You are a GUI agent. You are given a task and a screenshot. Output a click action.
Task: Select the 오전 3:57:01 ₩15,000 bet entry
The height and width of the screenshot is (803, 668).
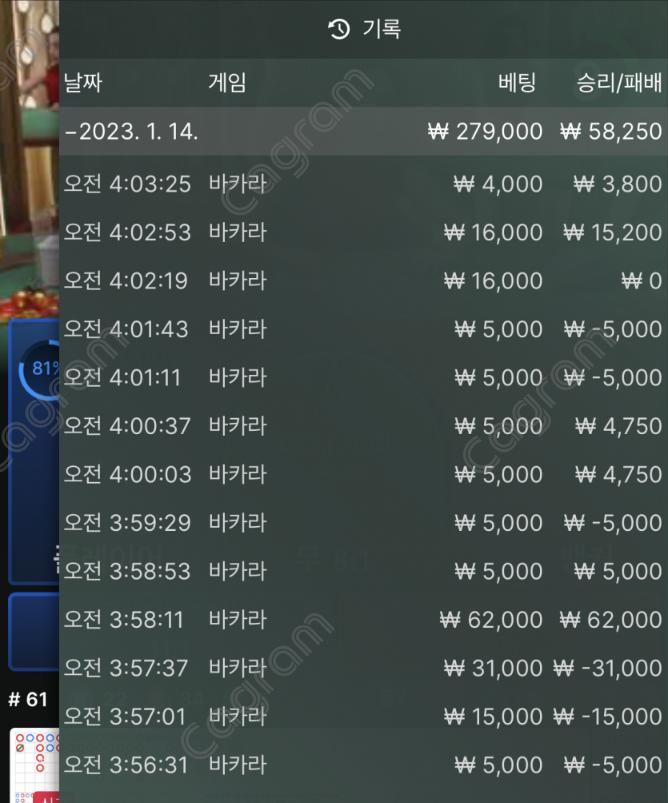[364, 716]
